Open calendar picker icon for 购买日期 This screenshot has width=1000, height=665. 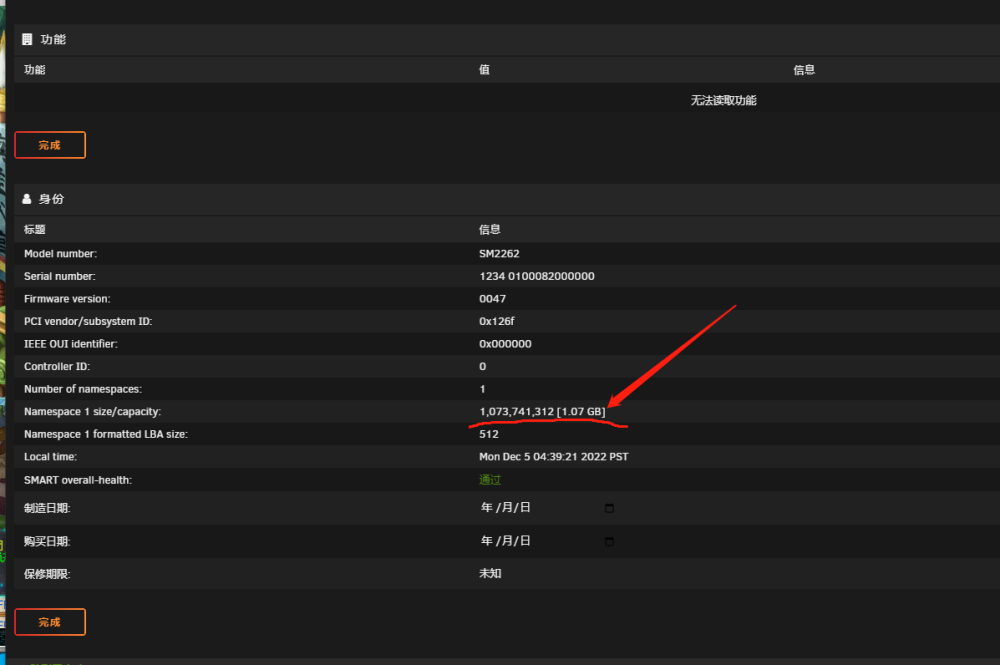pyautogui.click(x=609, y=541)
